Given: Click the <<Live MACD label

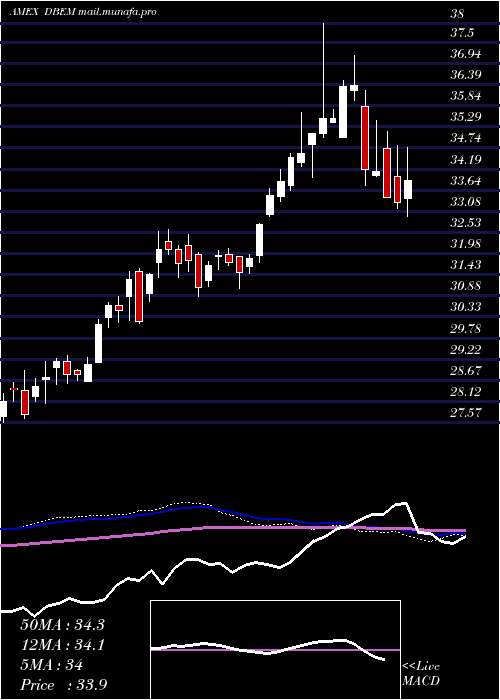Looking at the screenshot, I should (421, 674).
